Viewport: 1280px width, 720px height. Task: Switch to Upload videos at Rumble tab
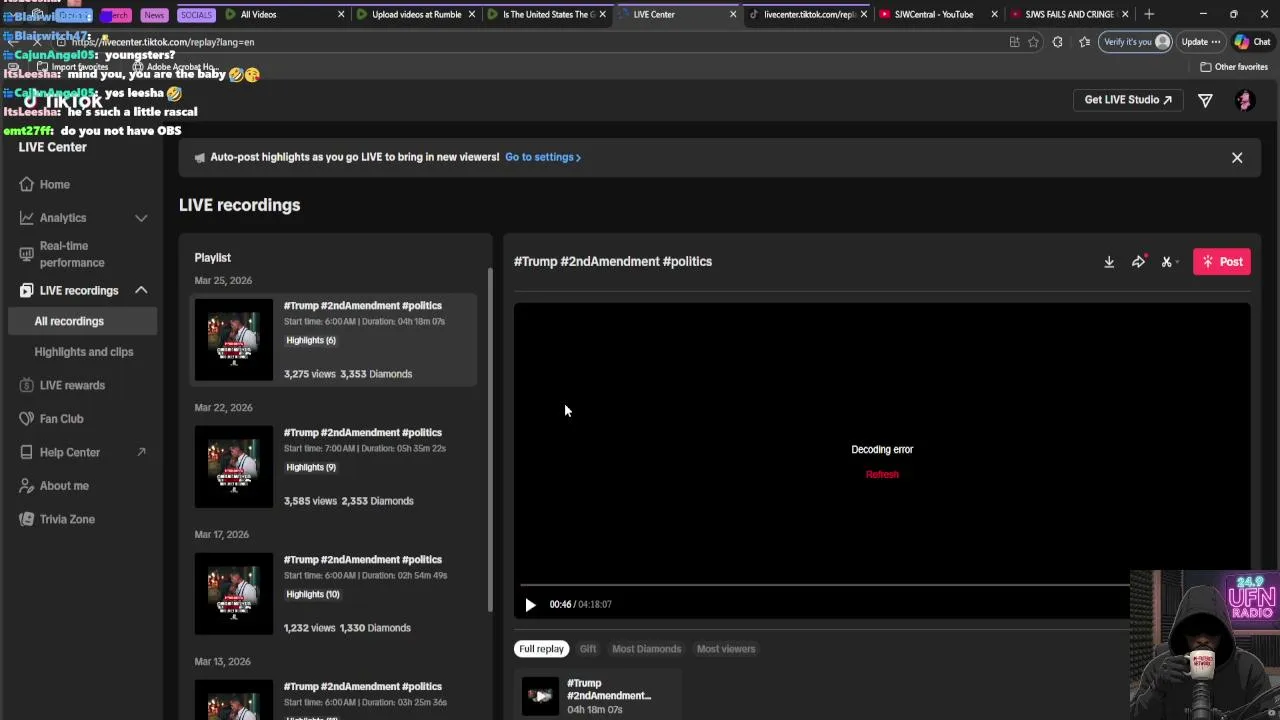pyautogui.click(x=416, y=14)
